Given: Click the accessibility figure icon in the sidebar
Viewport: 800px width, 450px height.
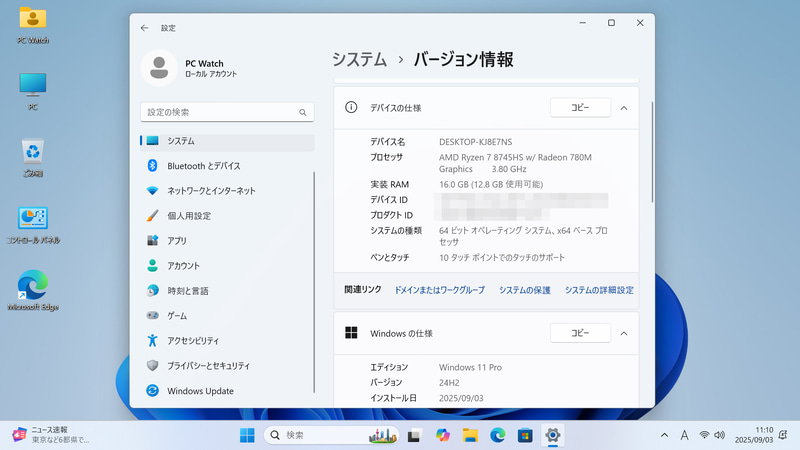Looking at the screenshot, I should (x=152, y=340).
